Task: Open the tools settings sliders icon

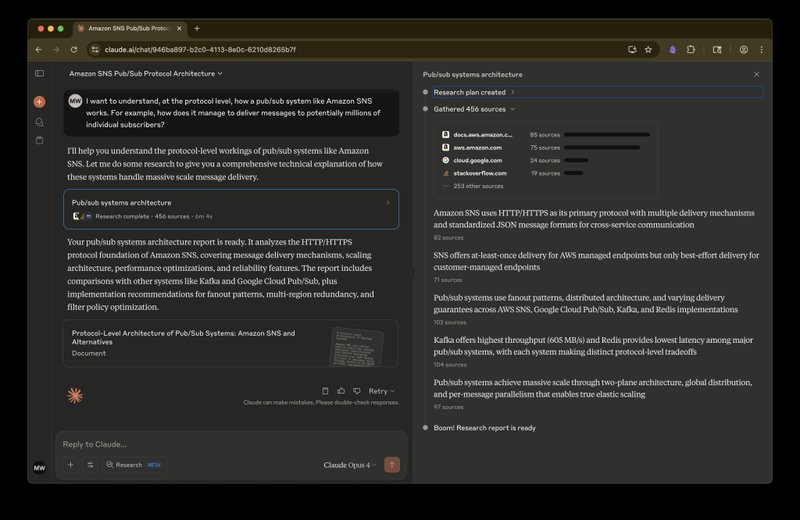Action: 90,464
